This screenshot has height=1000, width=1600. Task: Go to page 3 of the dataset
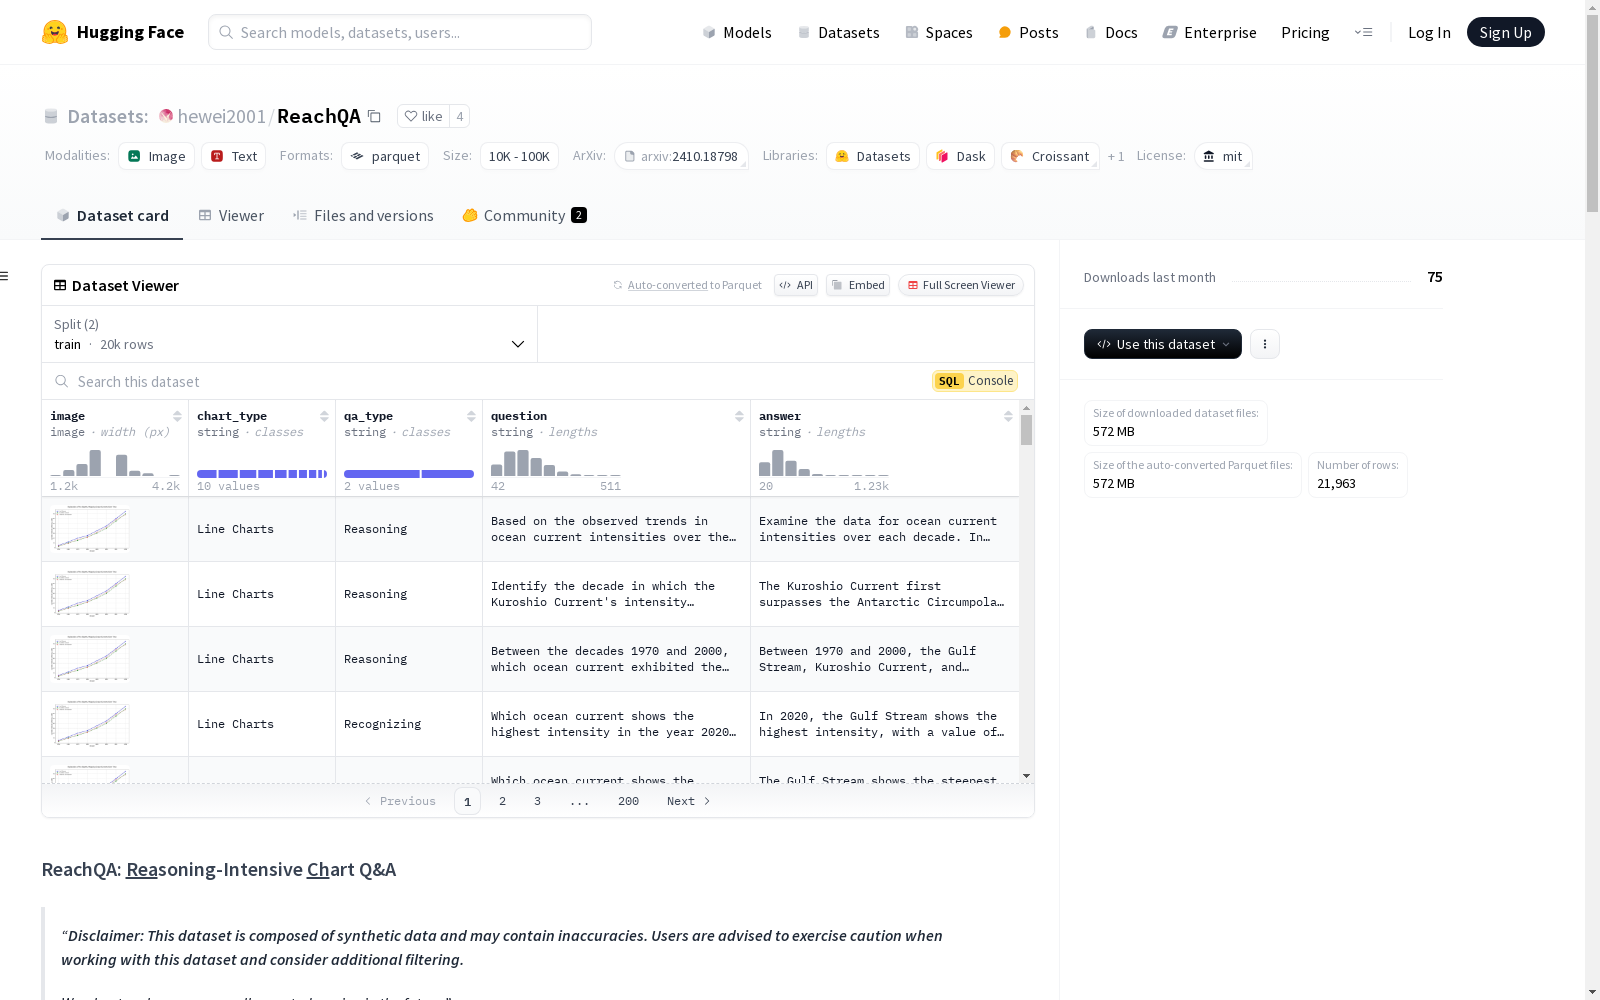(537, 801)
